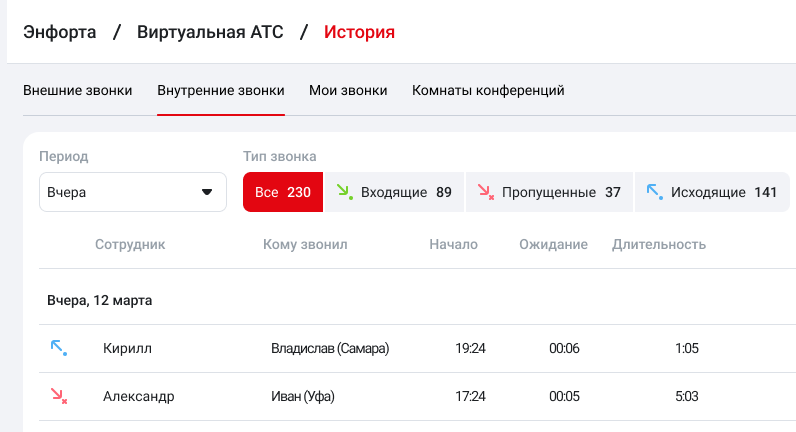
Task: Go to Комнаты конференций tab
Action: [x=488, y=90]
